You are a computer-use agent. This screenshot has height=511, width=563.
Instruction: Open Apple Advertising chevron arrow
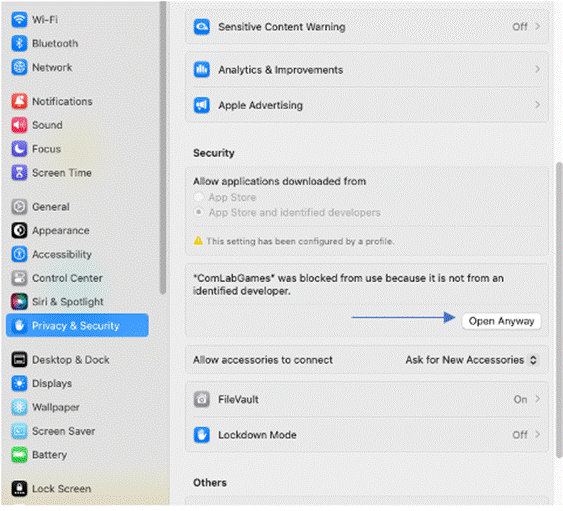(x=538, y=104)
